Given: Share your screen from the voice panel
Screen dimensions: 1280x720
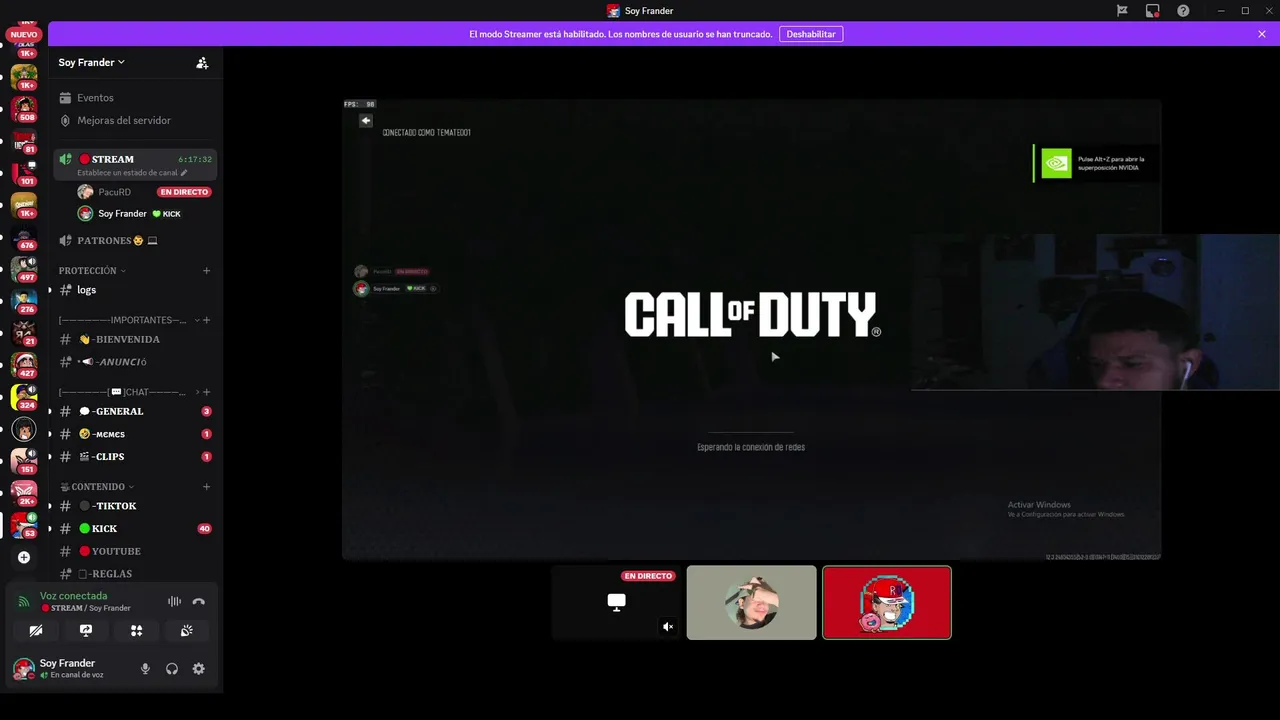Looking at the screenshot, I should coord(86,630).
